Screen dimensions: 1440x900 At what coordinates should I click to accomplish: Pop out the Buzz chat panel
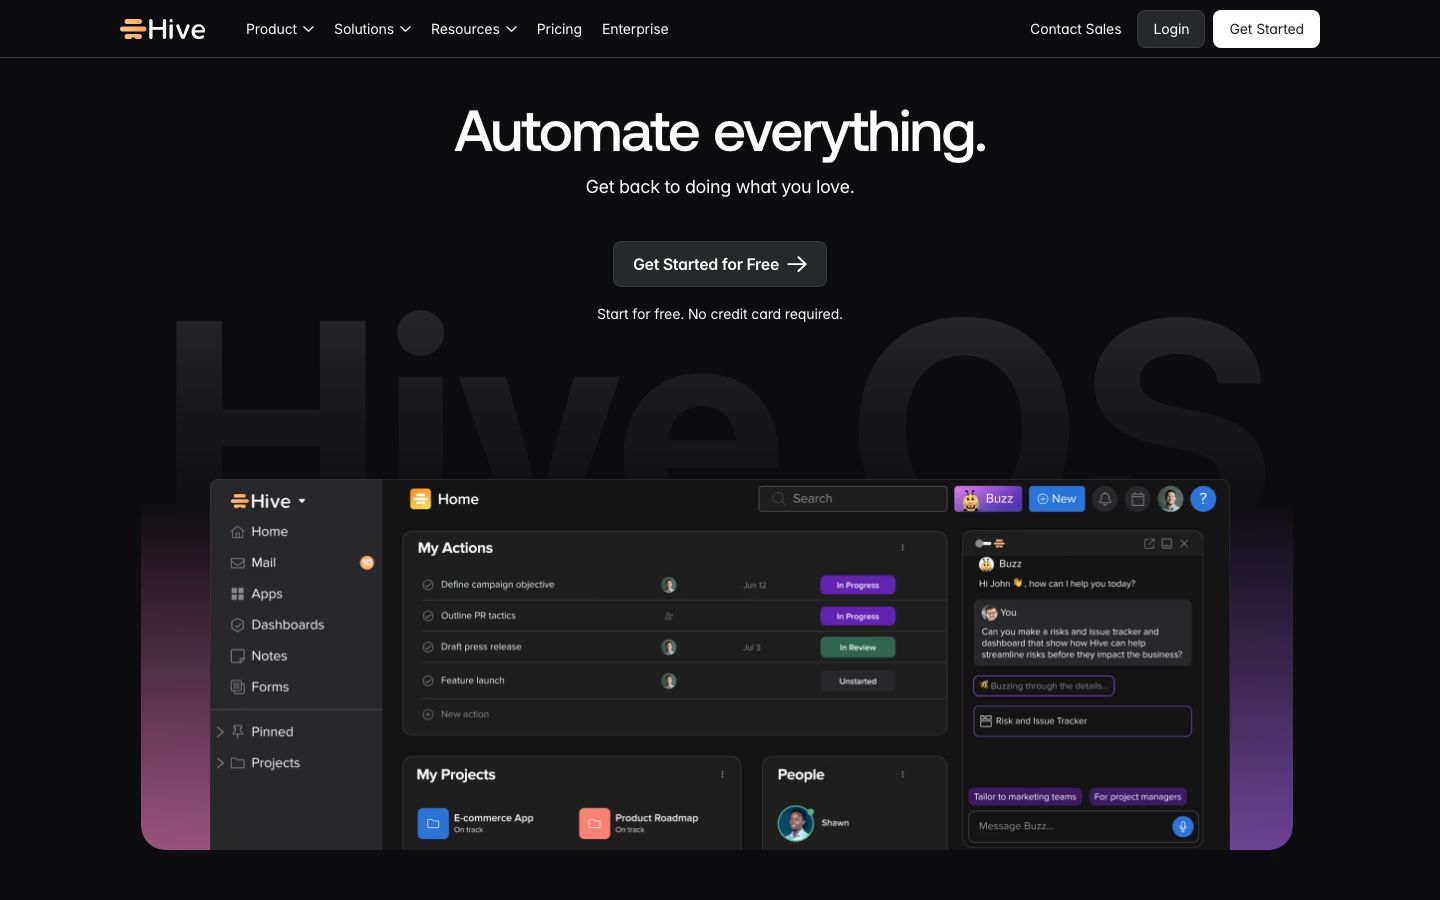1149,543
